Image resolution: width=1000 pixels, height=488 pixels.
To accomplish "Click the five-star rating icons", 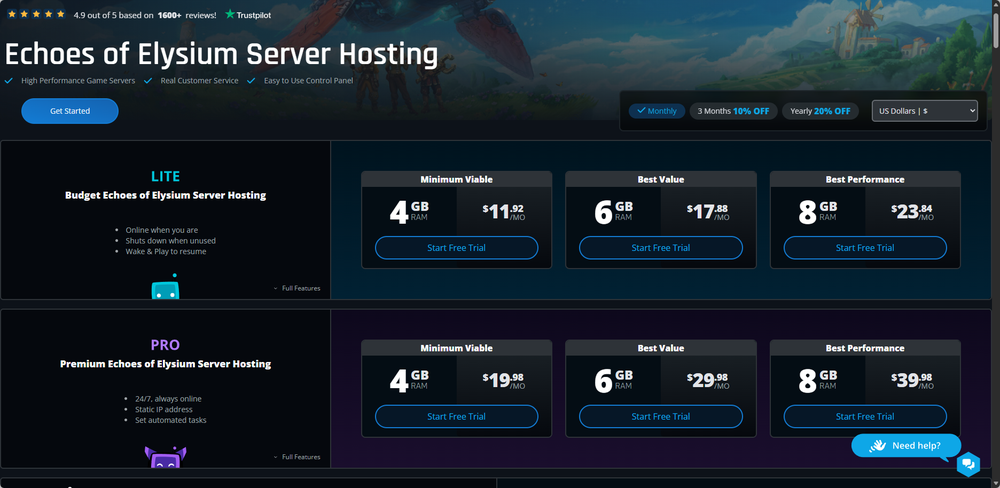I will [36, 14].
